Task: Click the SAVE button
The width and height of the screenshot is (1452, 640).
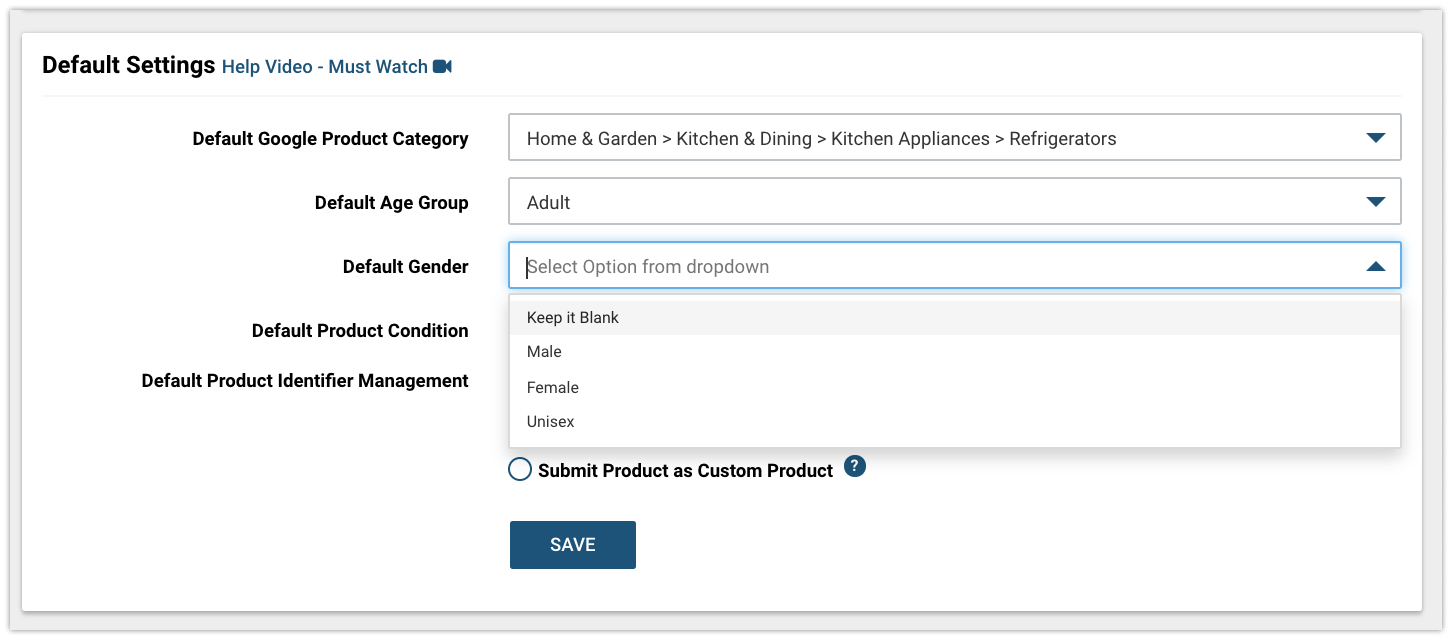Action: 573,545
